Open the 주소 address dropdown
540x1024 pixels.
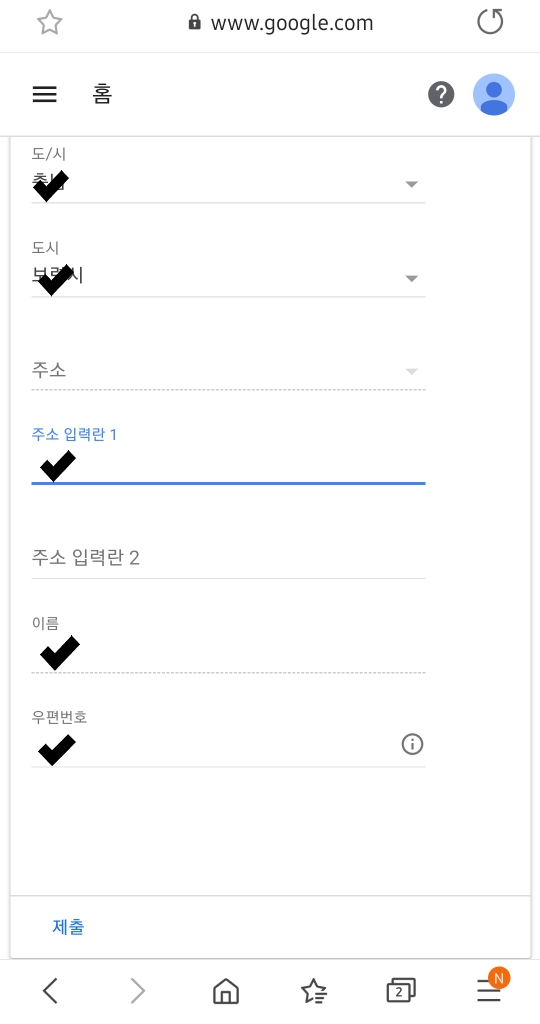coord(228,371)
